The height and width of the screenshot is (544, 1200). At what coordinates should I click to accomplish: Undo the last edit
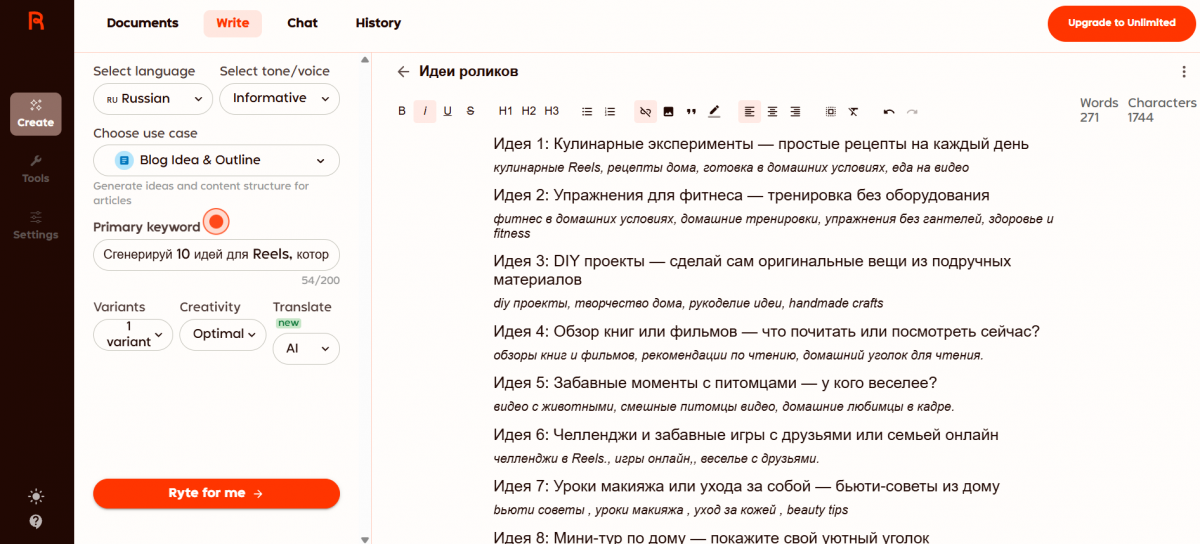pos(888,111)
